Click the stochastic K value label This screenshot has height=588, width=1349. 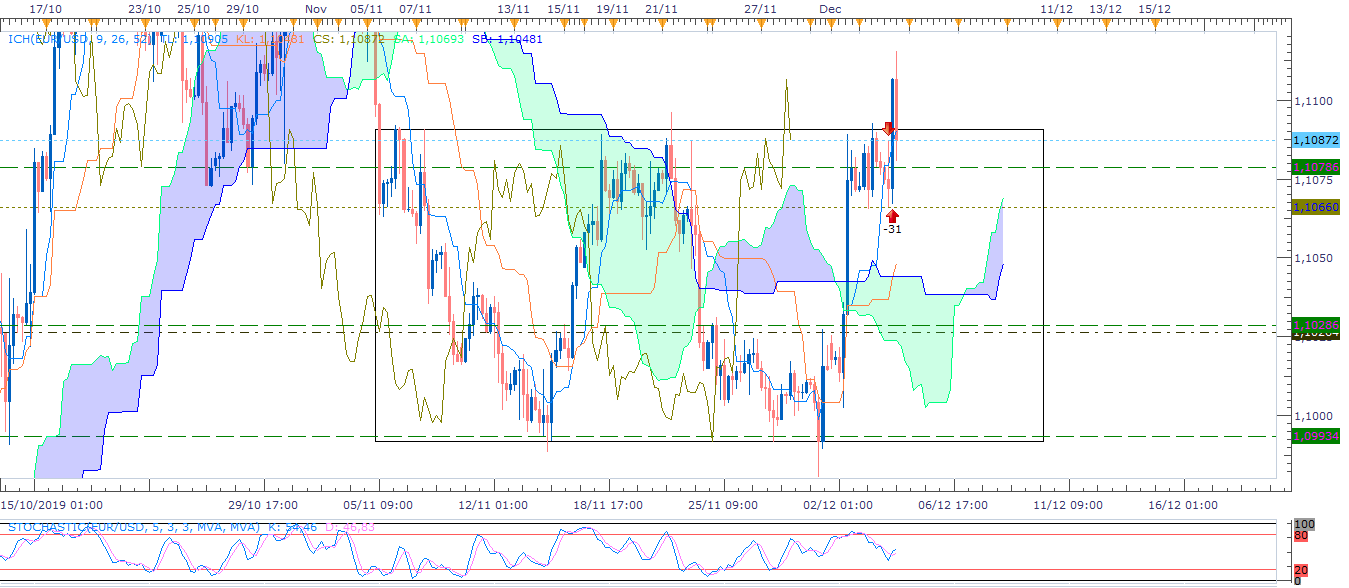pos(292,527)
